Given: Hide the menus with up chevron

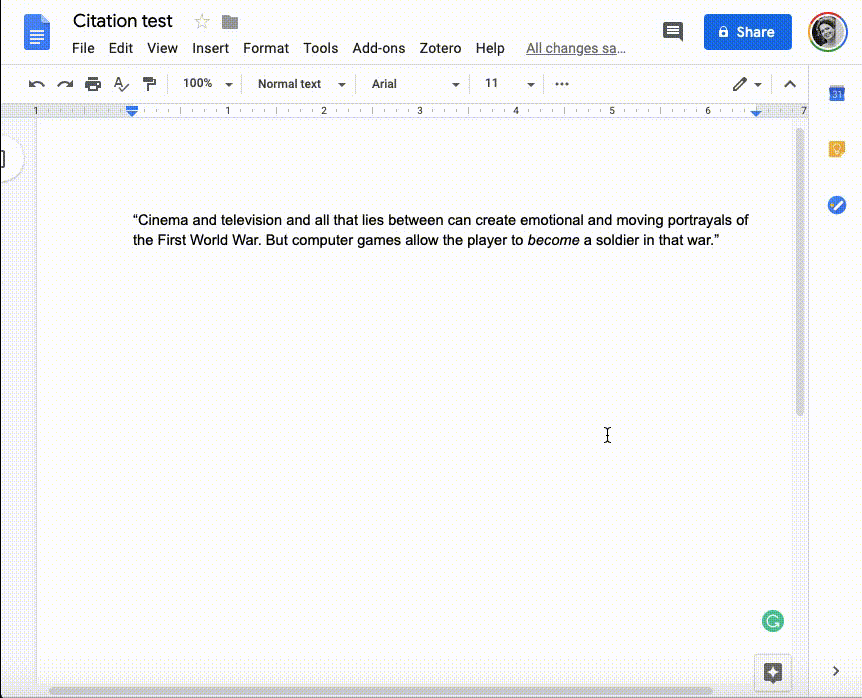Looking at the screenshot, I should (x=790, y=84).
